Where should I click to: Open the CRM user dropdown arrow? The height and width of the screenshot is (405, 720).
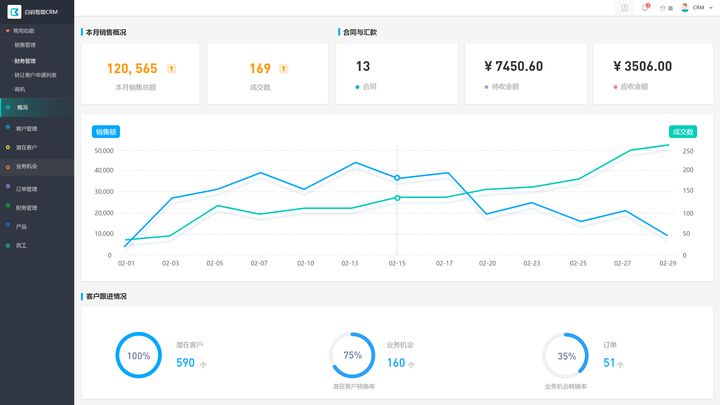pos(709,7)
